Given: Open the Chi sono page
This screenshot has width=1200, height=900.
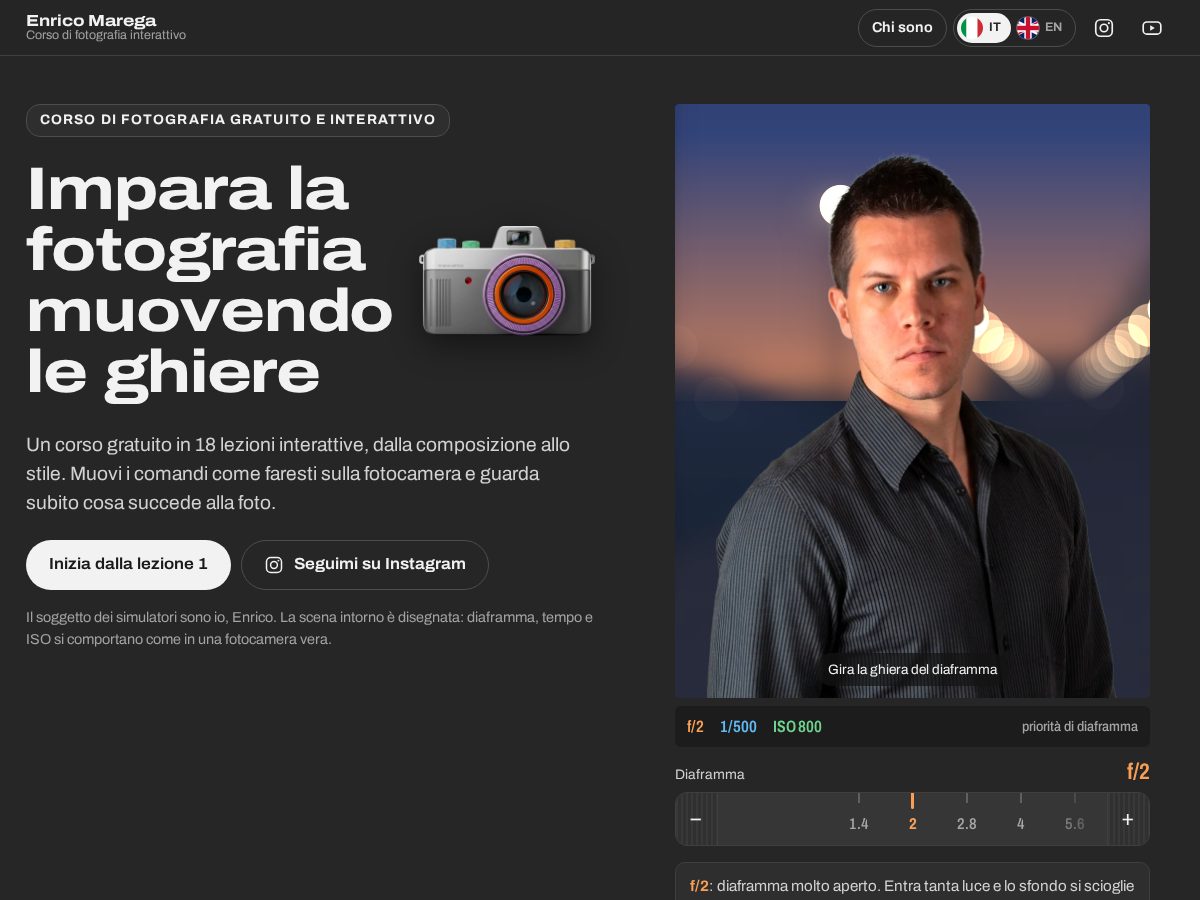Looking at the screenshot, I should tap(902, 28).
